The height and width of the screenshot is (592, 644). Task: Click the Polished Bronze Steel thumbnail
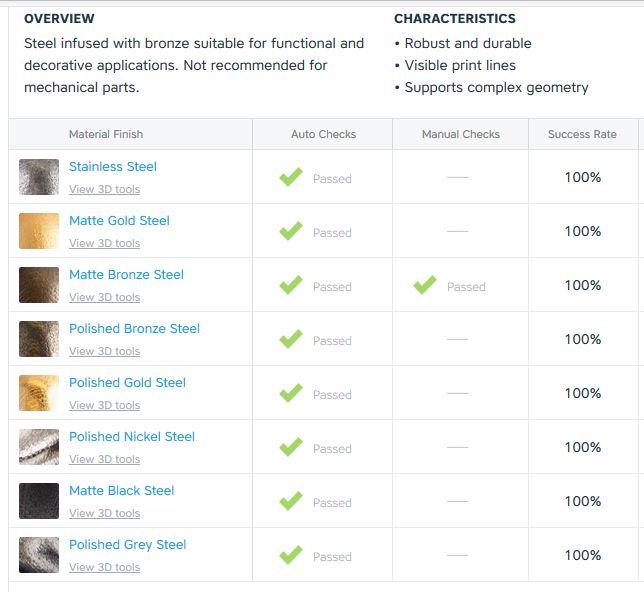[39, 339]
